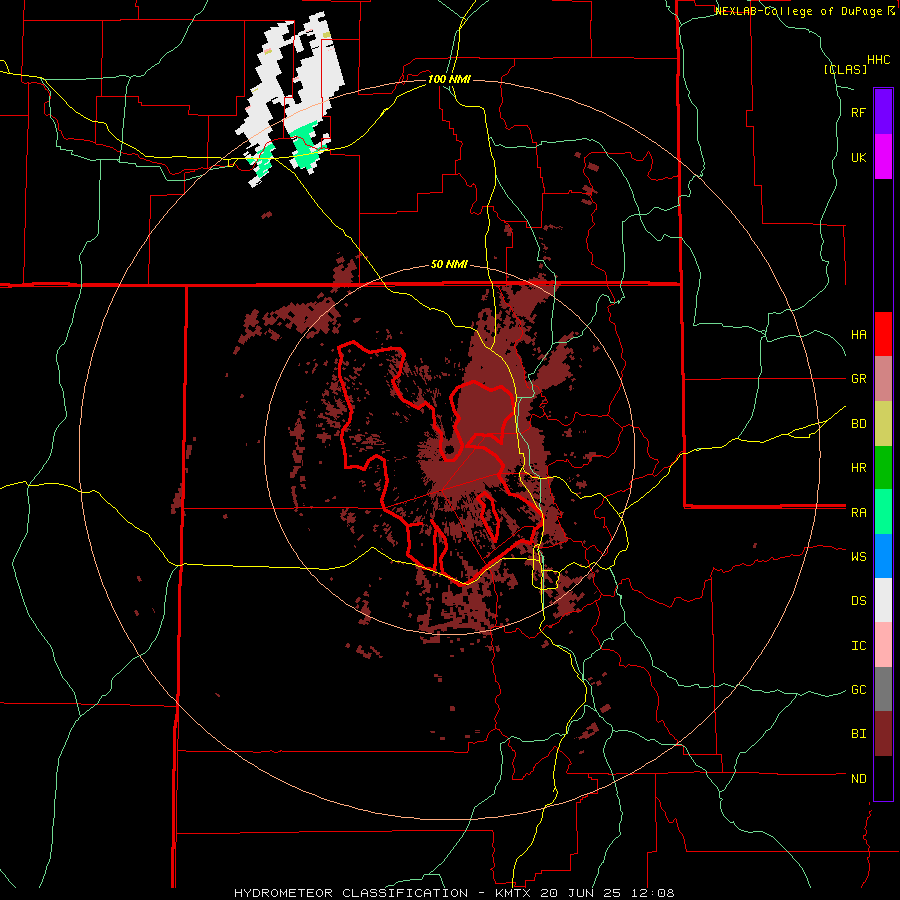Click the GC gray legend swatch
Viewport: 900px width, 900px height.
[883, 689]
